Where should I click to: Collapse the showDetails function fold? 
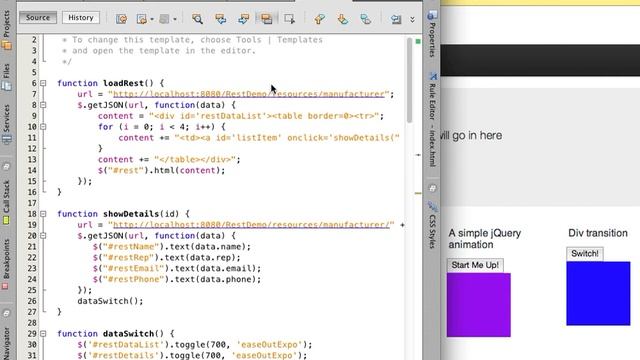coord(43,214)
